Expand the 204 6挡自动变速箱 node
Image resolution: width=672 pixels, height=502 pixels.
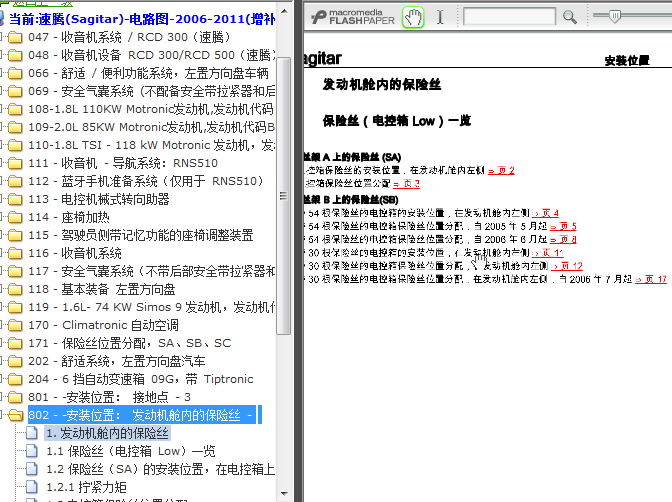[2, 379]
